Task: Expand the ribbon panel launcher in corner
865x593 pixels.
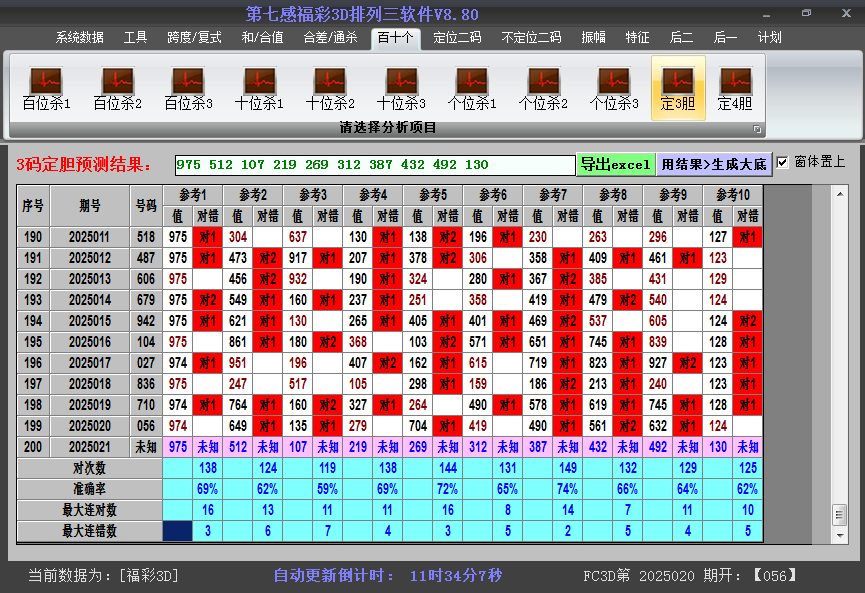Action: (x=757, y=129)
